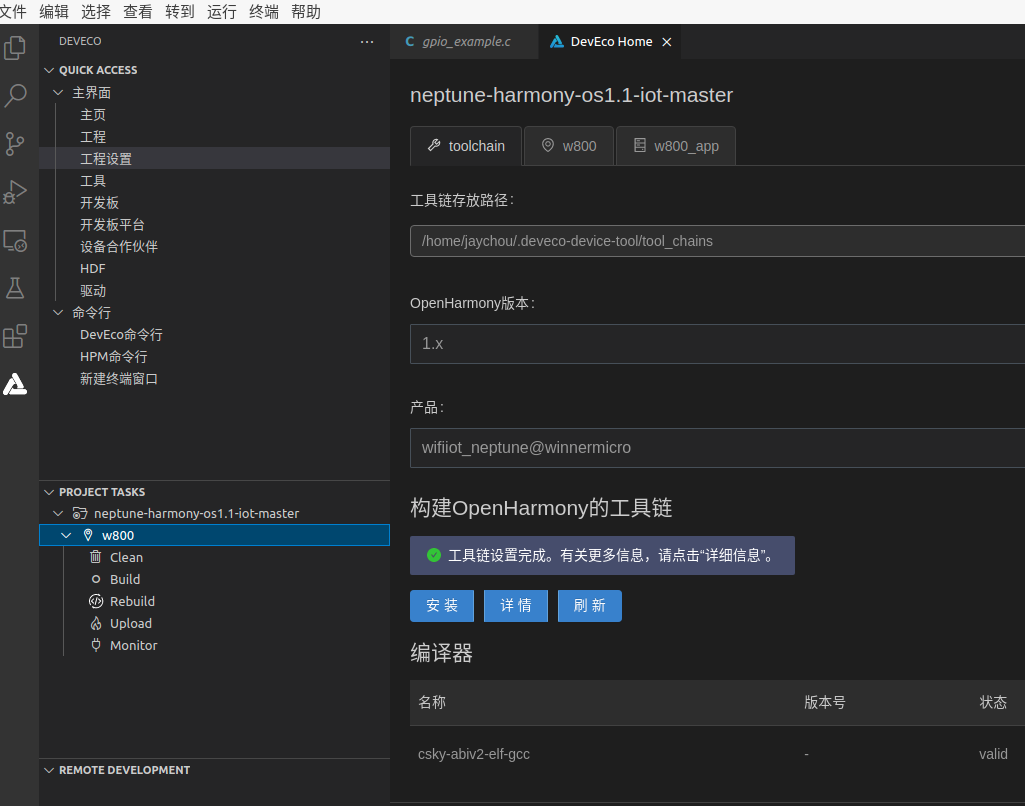Select the toolchain settings tab
The width and height of the screenshot is (1025, 806).
coord(466,146)
